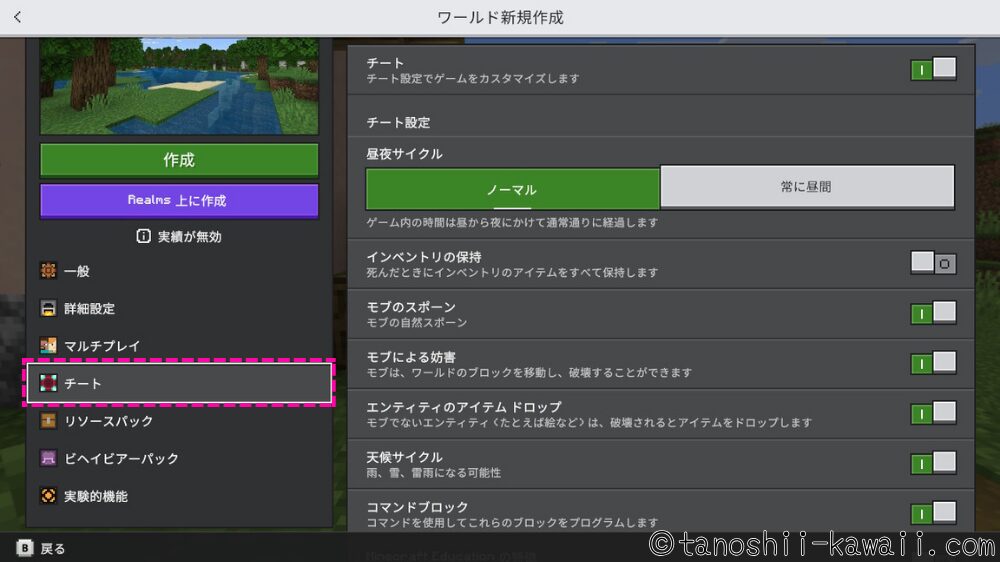
Task: Open the 詳細設定 tab
Action: [179, 308]
